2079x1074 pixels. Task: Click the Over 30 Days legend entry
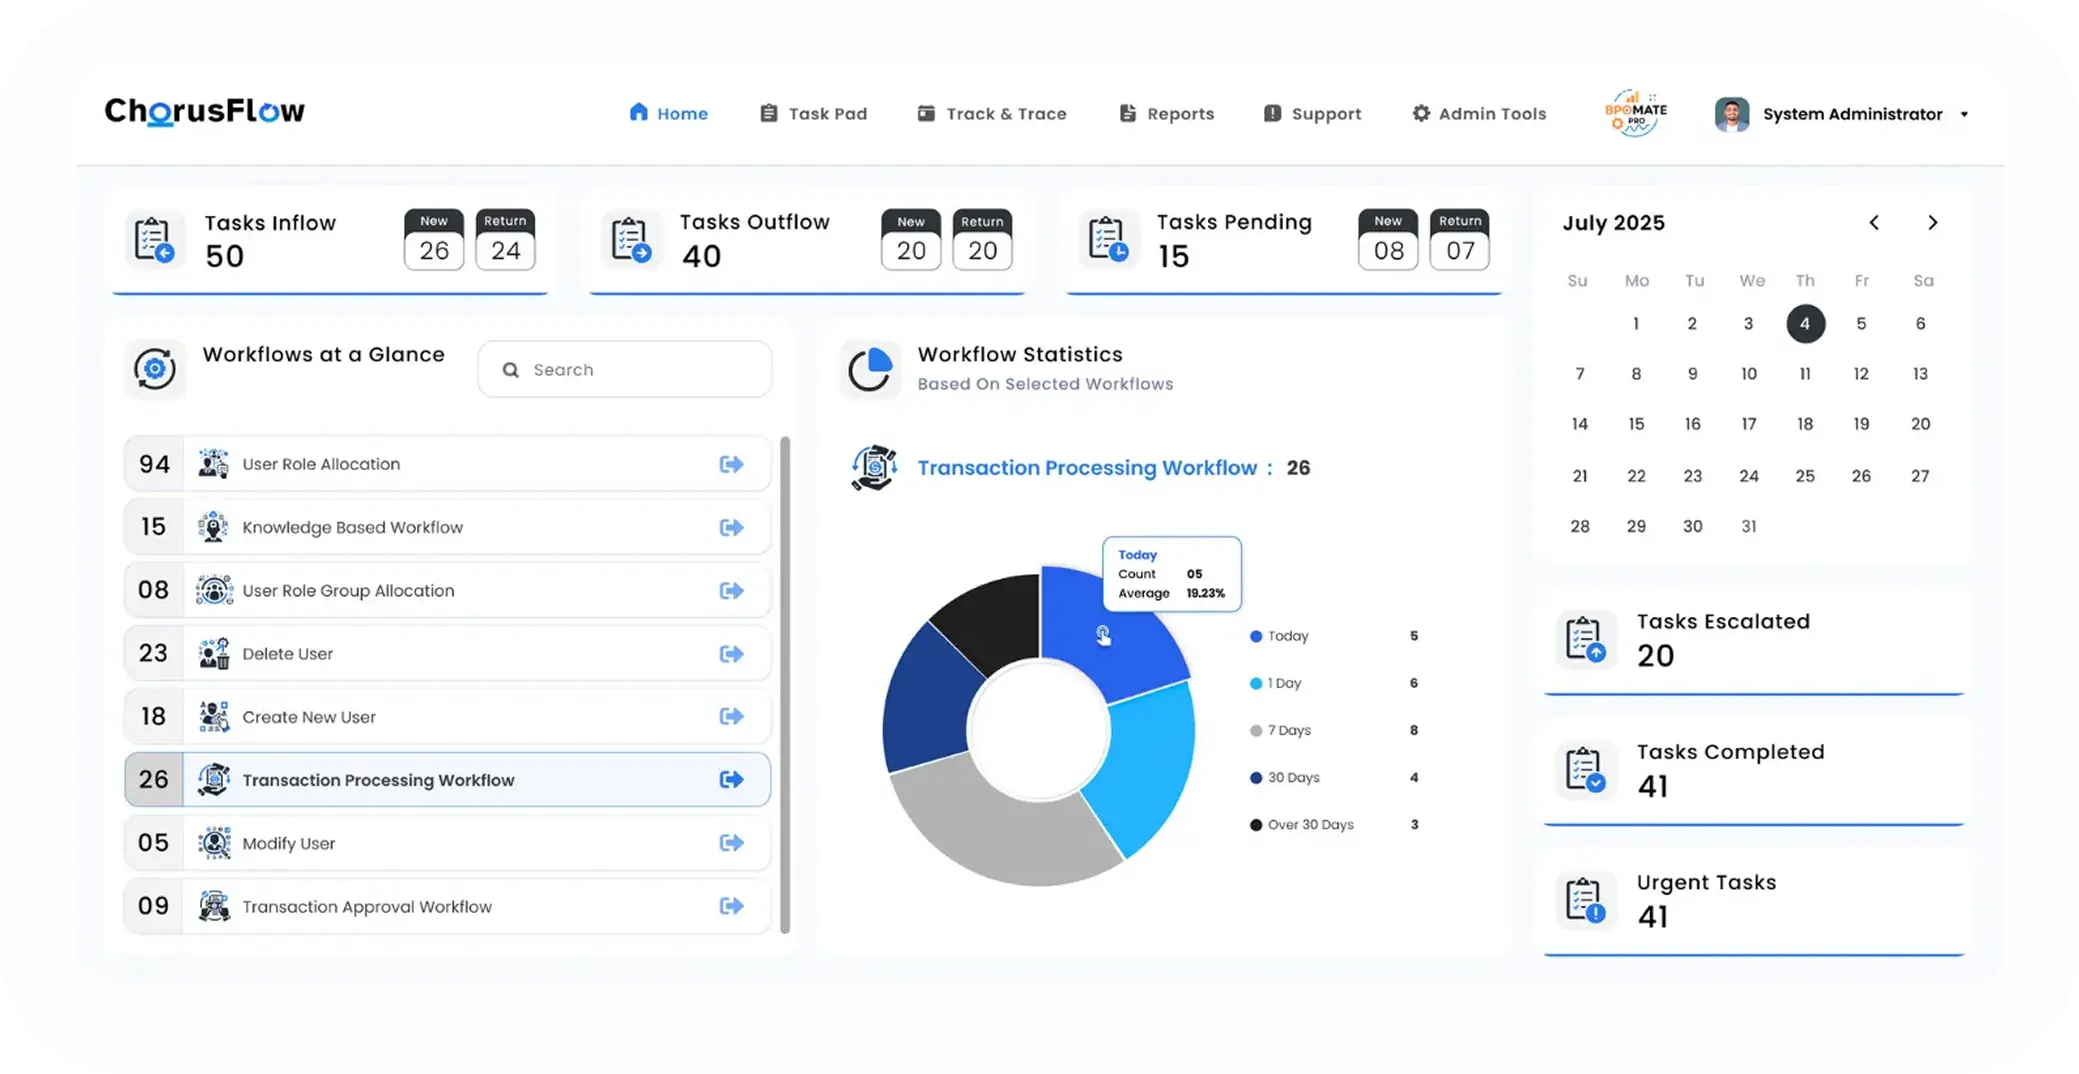(1334, 825)
